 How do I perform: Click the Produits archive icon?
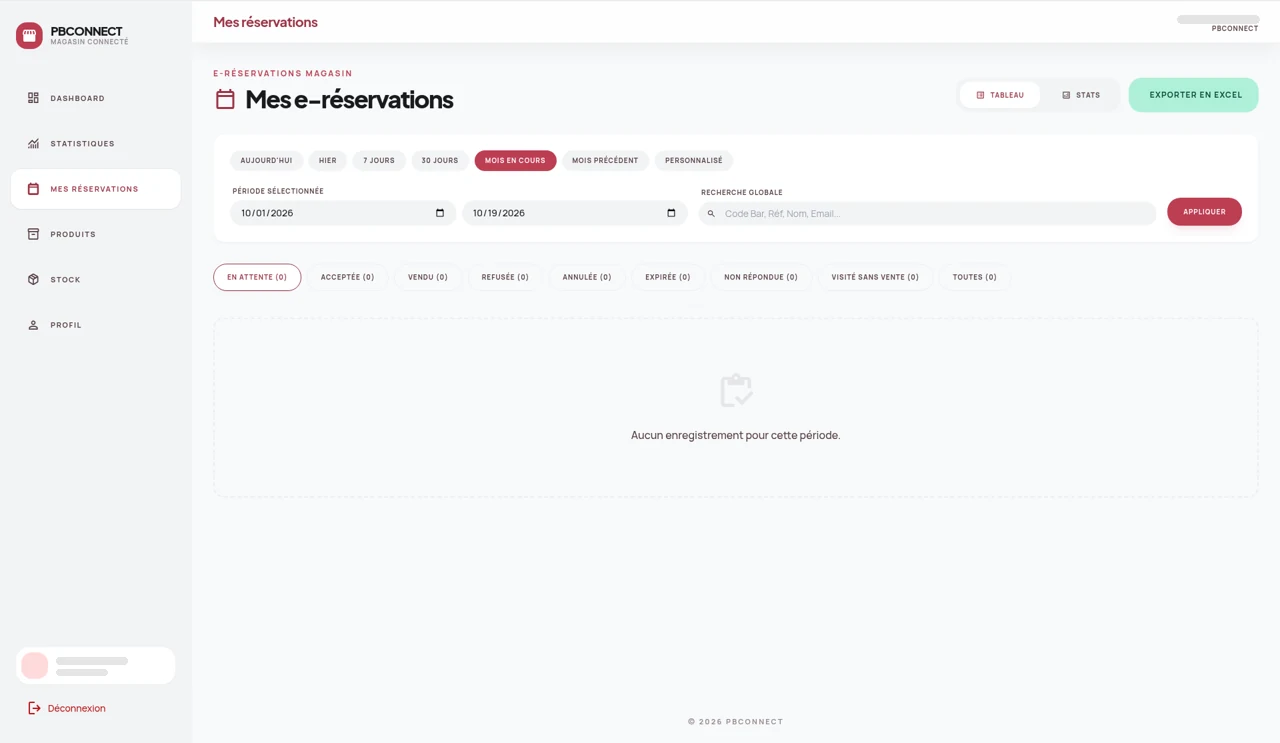pos(33,234)
